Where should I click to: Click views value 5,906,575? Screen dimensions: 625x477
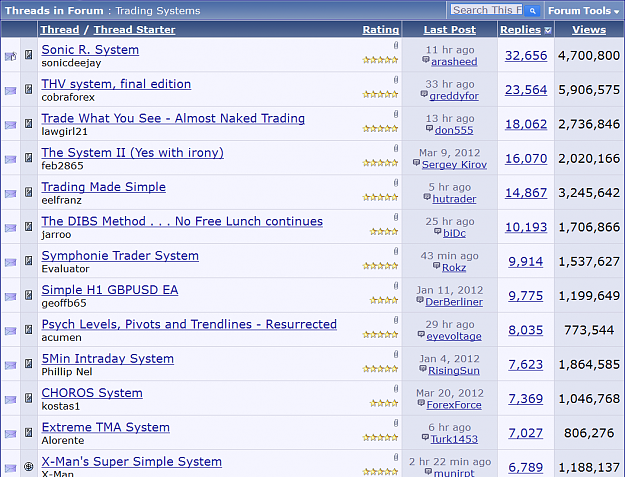click(589, 90)
